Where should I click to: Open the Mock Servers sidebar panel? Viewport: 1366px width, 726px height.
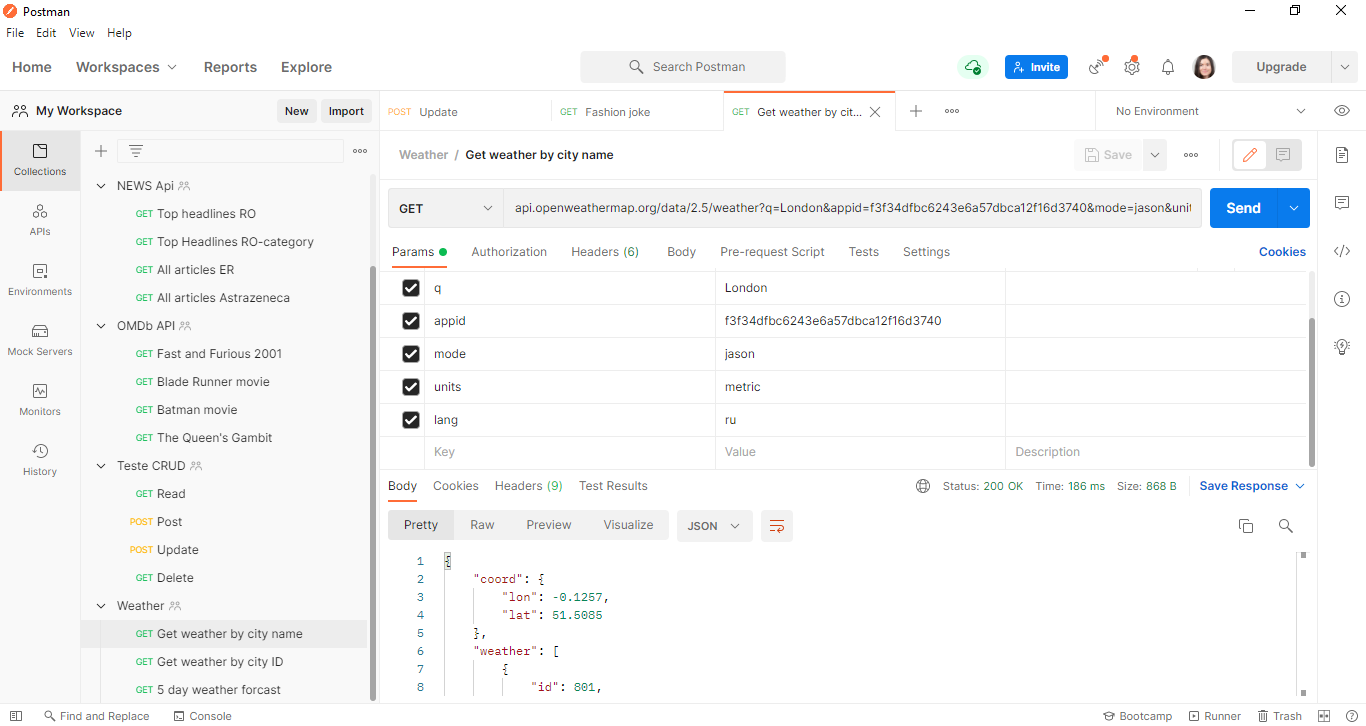point(40,340)
